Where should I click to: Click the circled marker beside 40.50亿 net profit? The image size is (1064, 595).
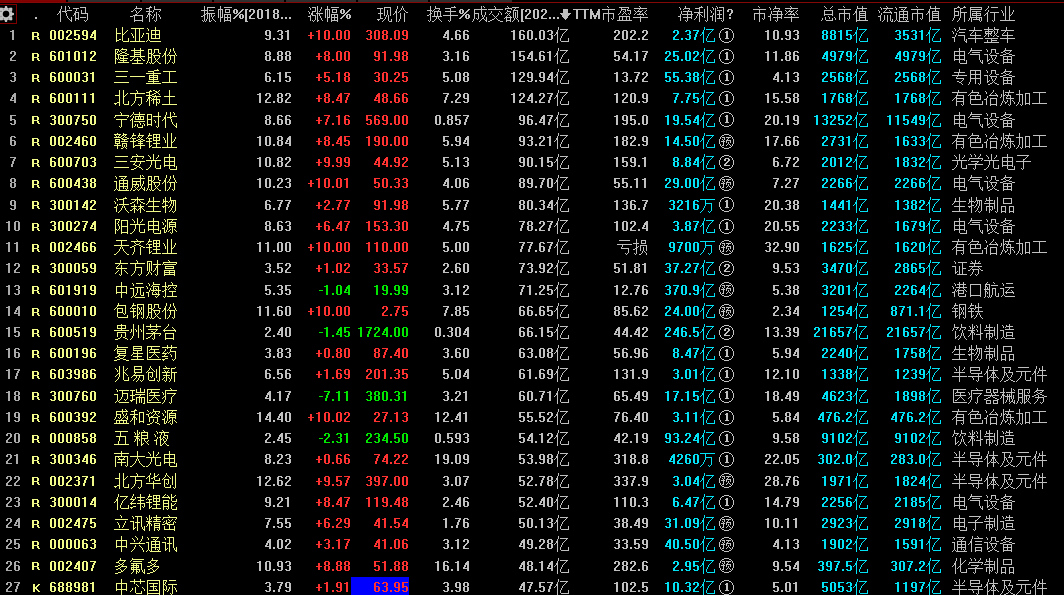coord(726,545)
